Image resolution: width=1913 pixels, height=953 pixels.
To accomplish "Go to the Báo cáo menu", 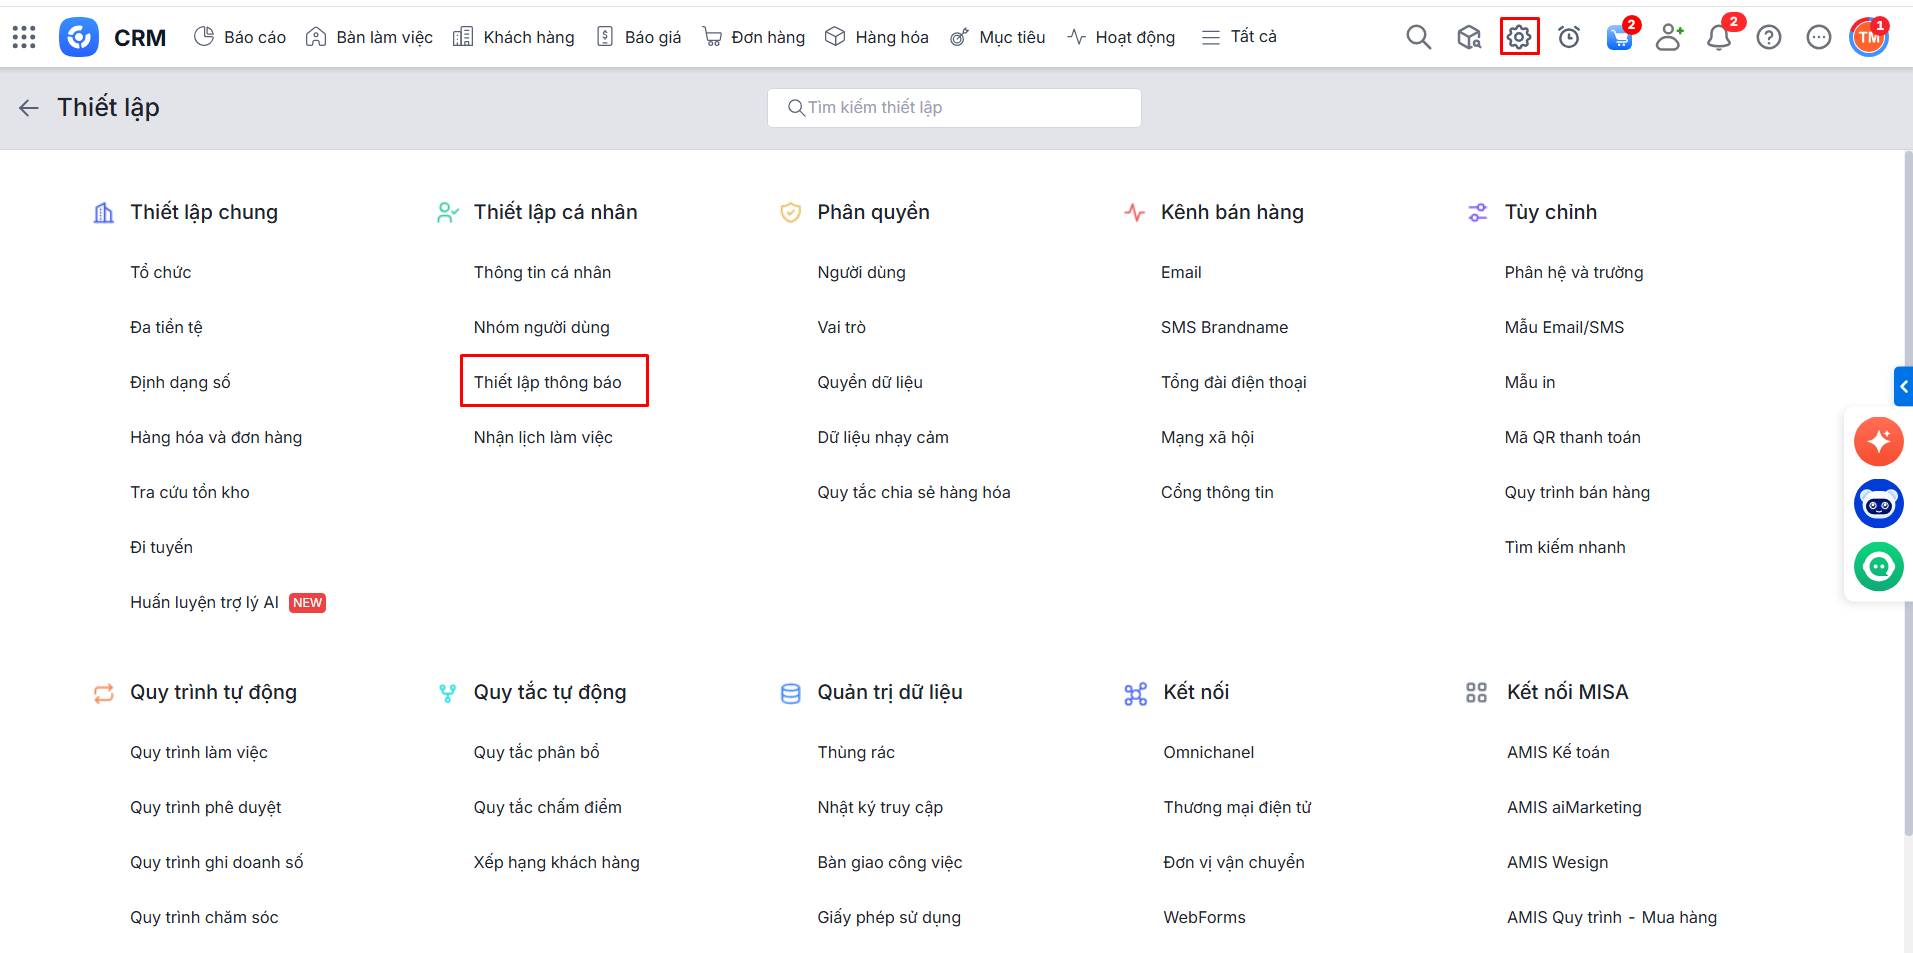I will 240,37.
